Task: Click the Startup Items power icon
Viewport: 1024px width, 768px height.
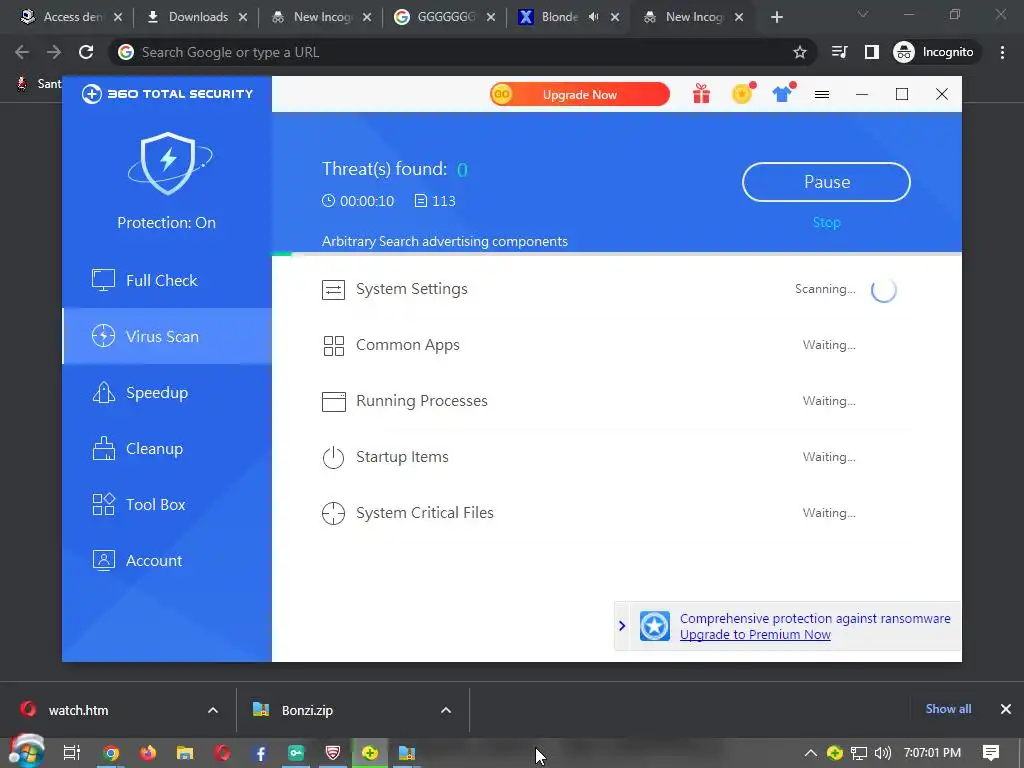Action: (333, 457)
